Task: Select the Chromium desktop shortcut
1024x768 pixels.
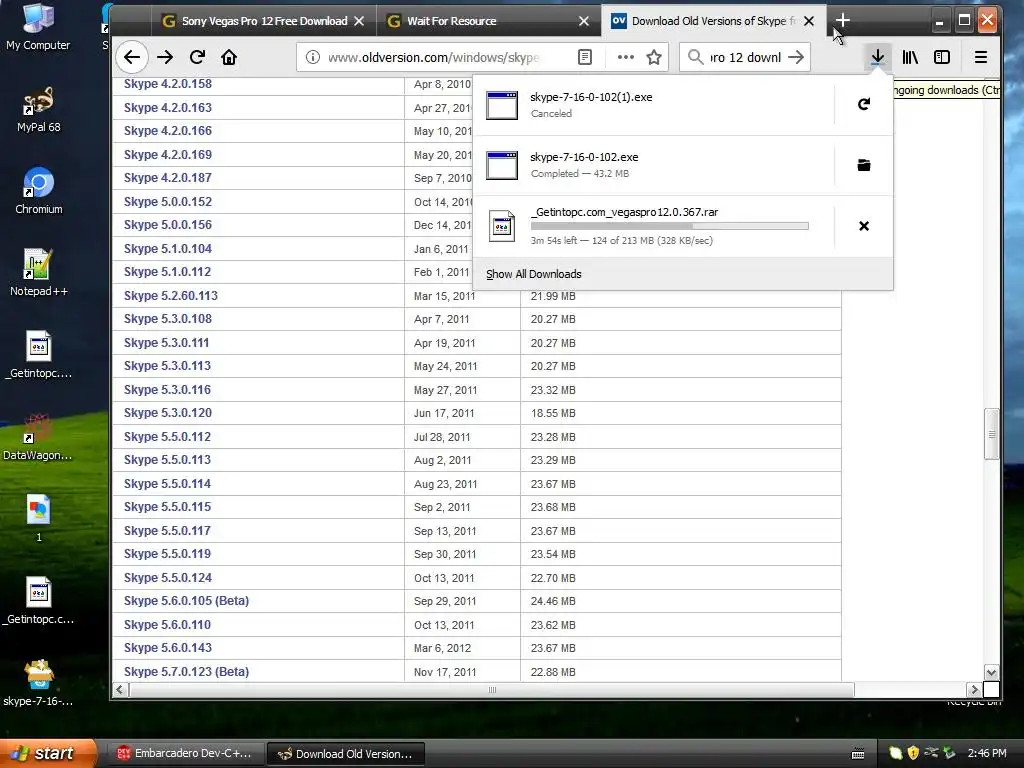Action: pyautogui.click(x=39, y=191)
